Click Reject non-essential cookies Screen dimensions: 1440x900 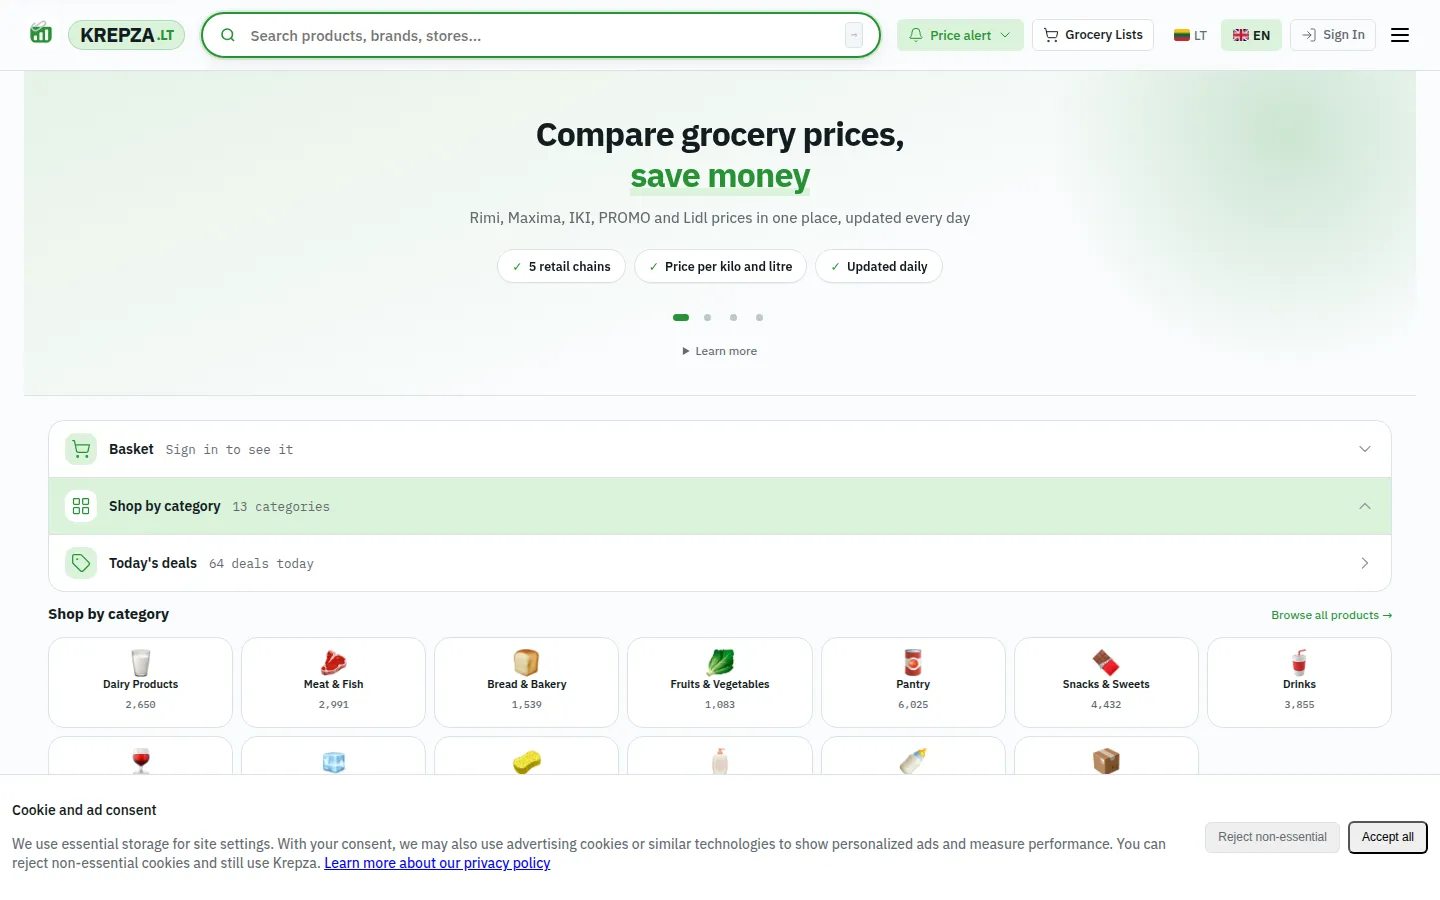[1272, 837]
